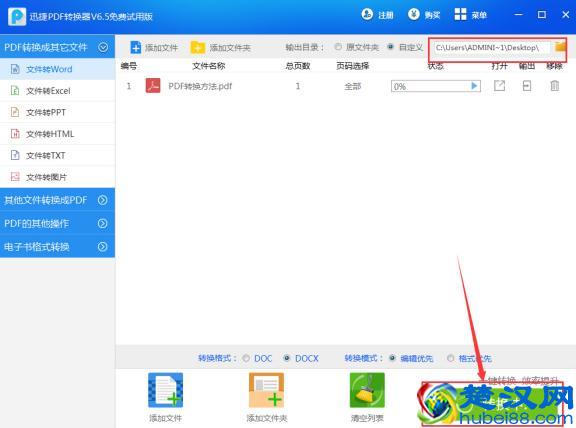This screenshot has height=428, width=576.
Task: Click the Excel icon beside 文件转Excel
Action: [x=15, y=90]
